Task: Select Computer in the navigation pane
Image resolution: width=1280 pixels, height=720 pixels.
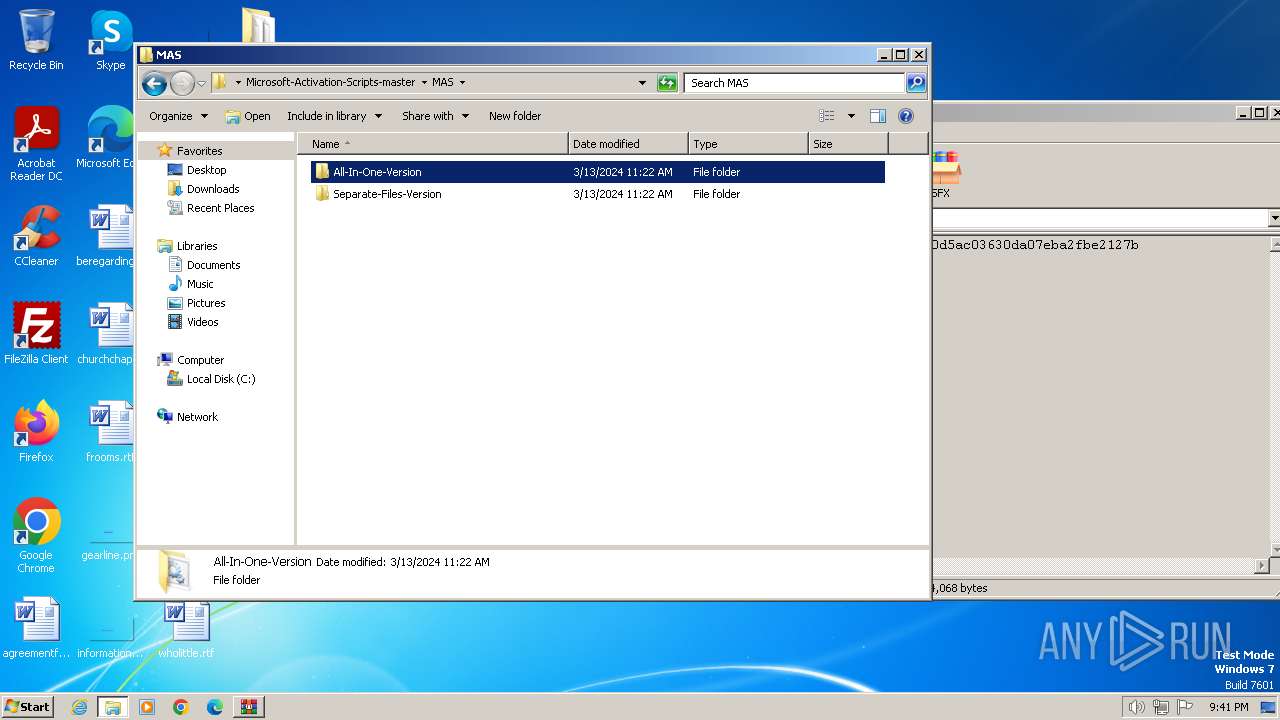Action: pyautogui.click(x=200, y=360)
